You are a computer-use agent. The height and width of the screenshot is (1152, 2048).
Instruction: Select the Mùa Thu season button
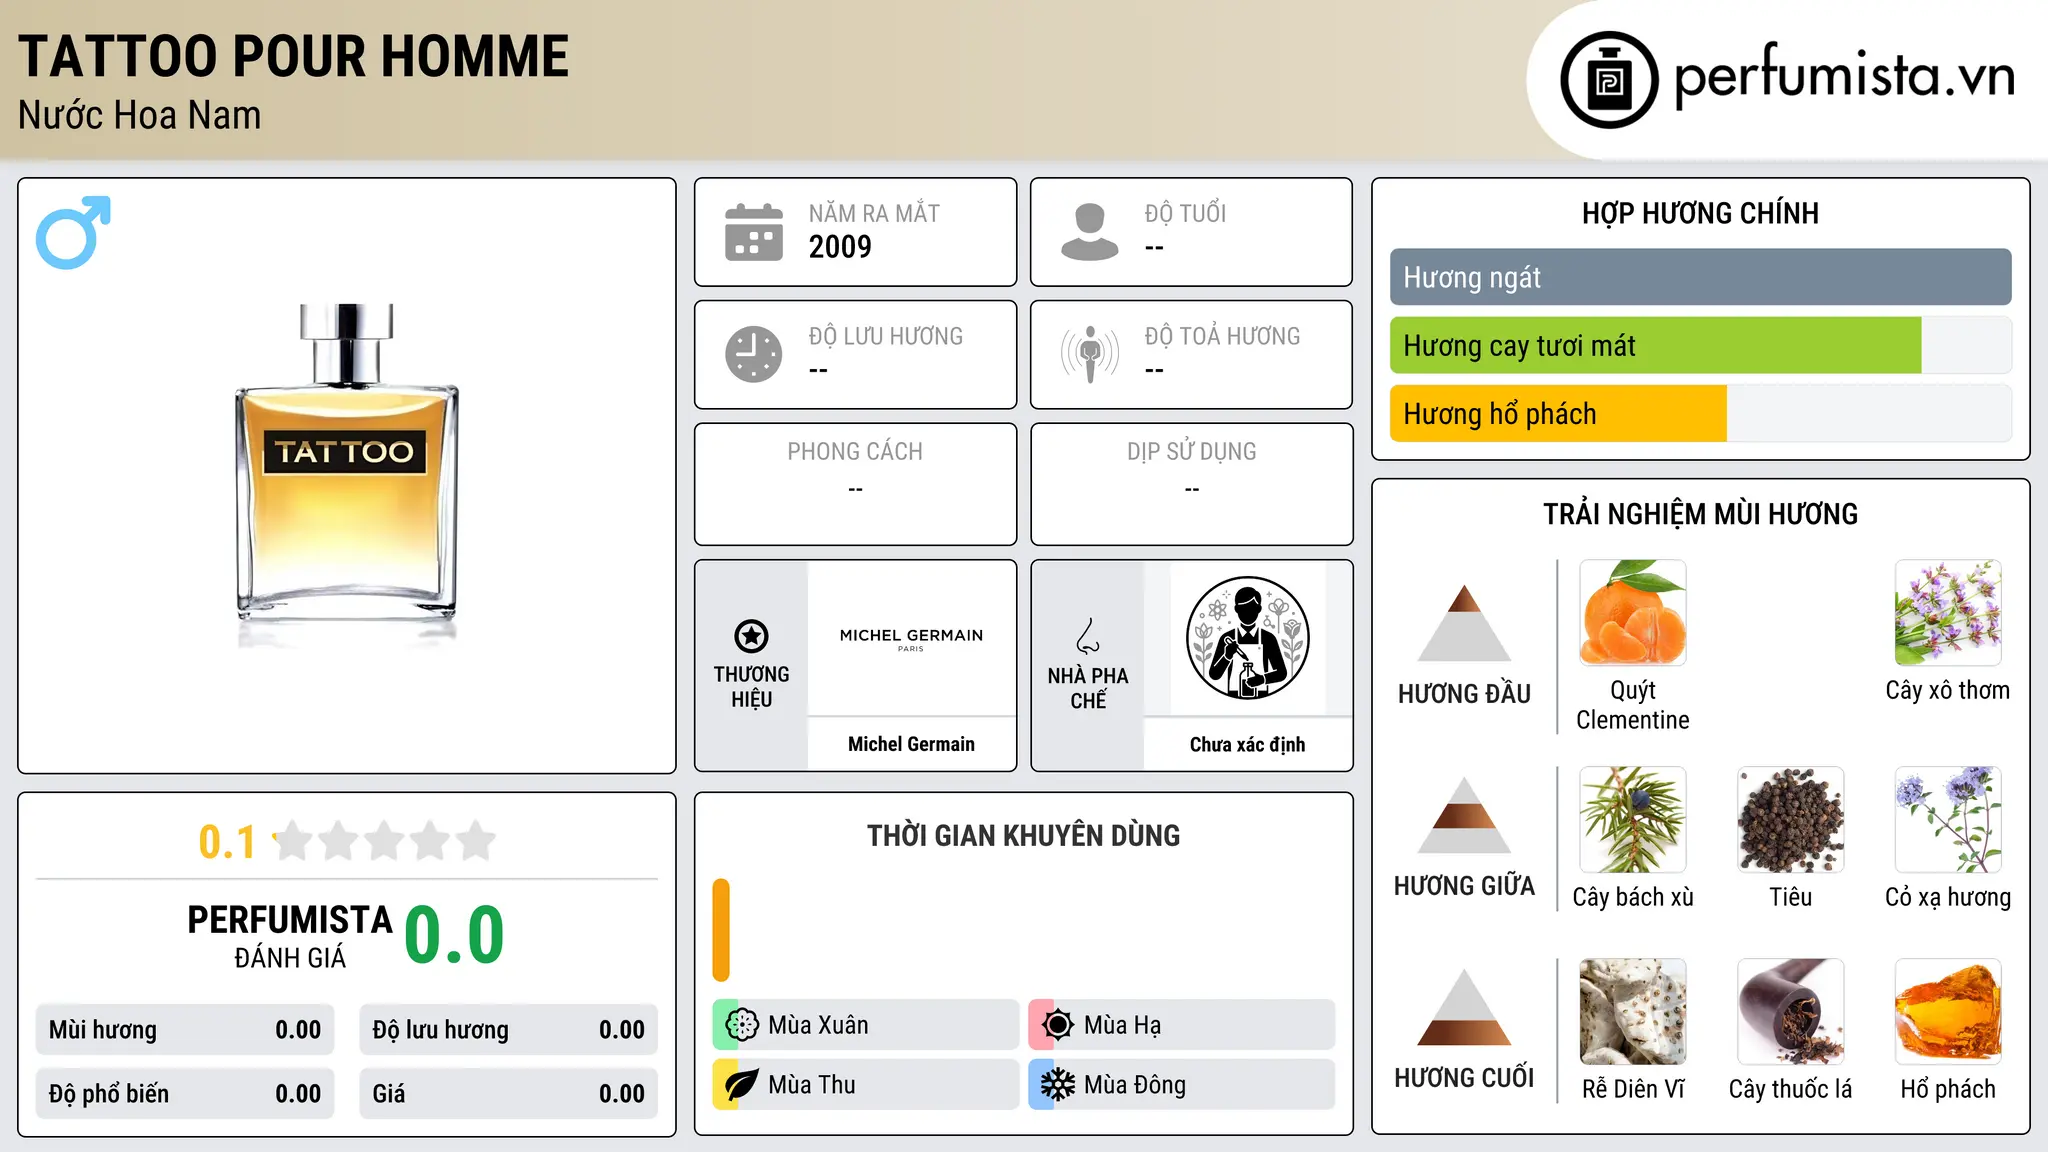[866, 1085]
